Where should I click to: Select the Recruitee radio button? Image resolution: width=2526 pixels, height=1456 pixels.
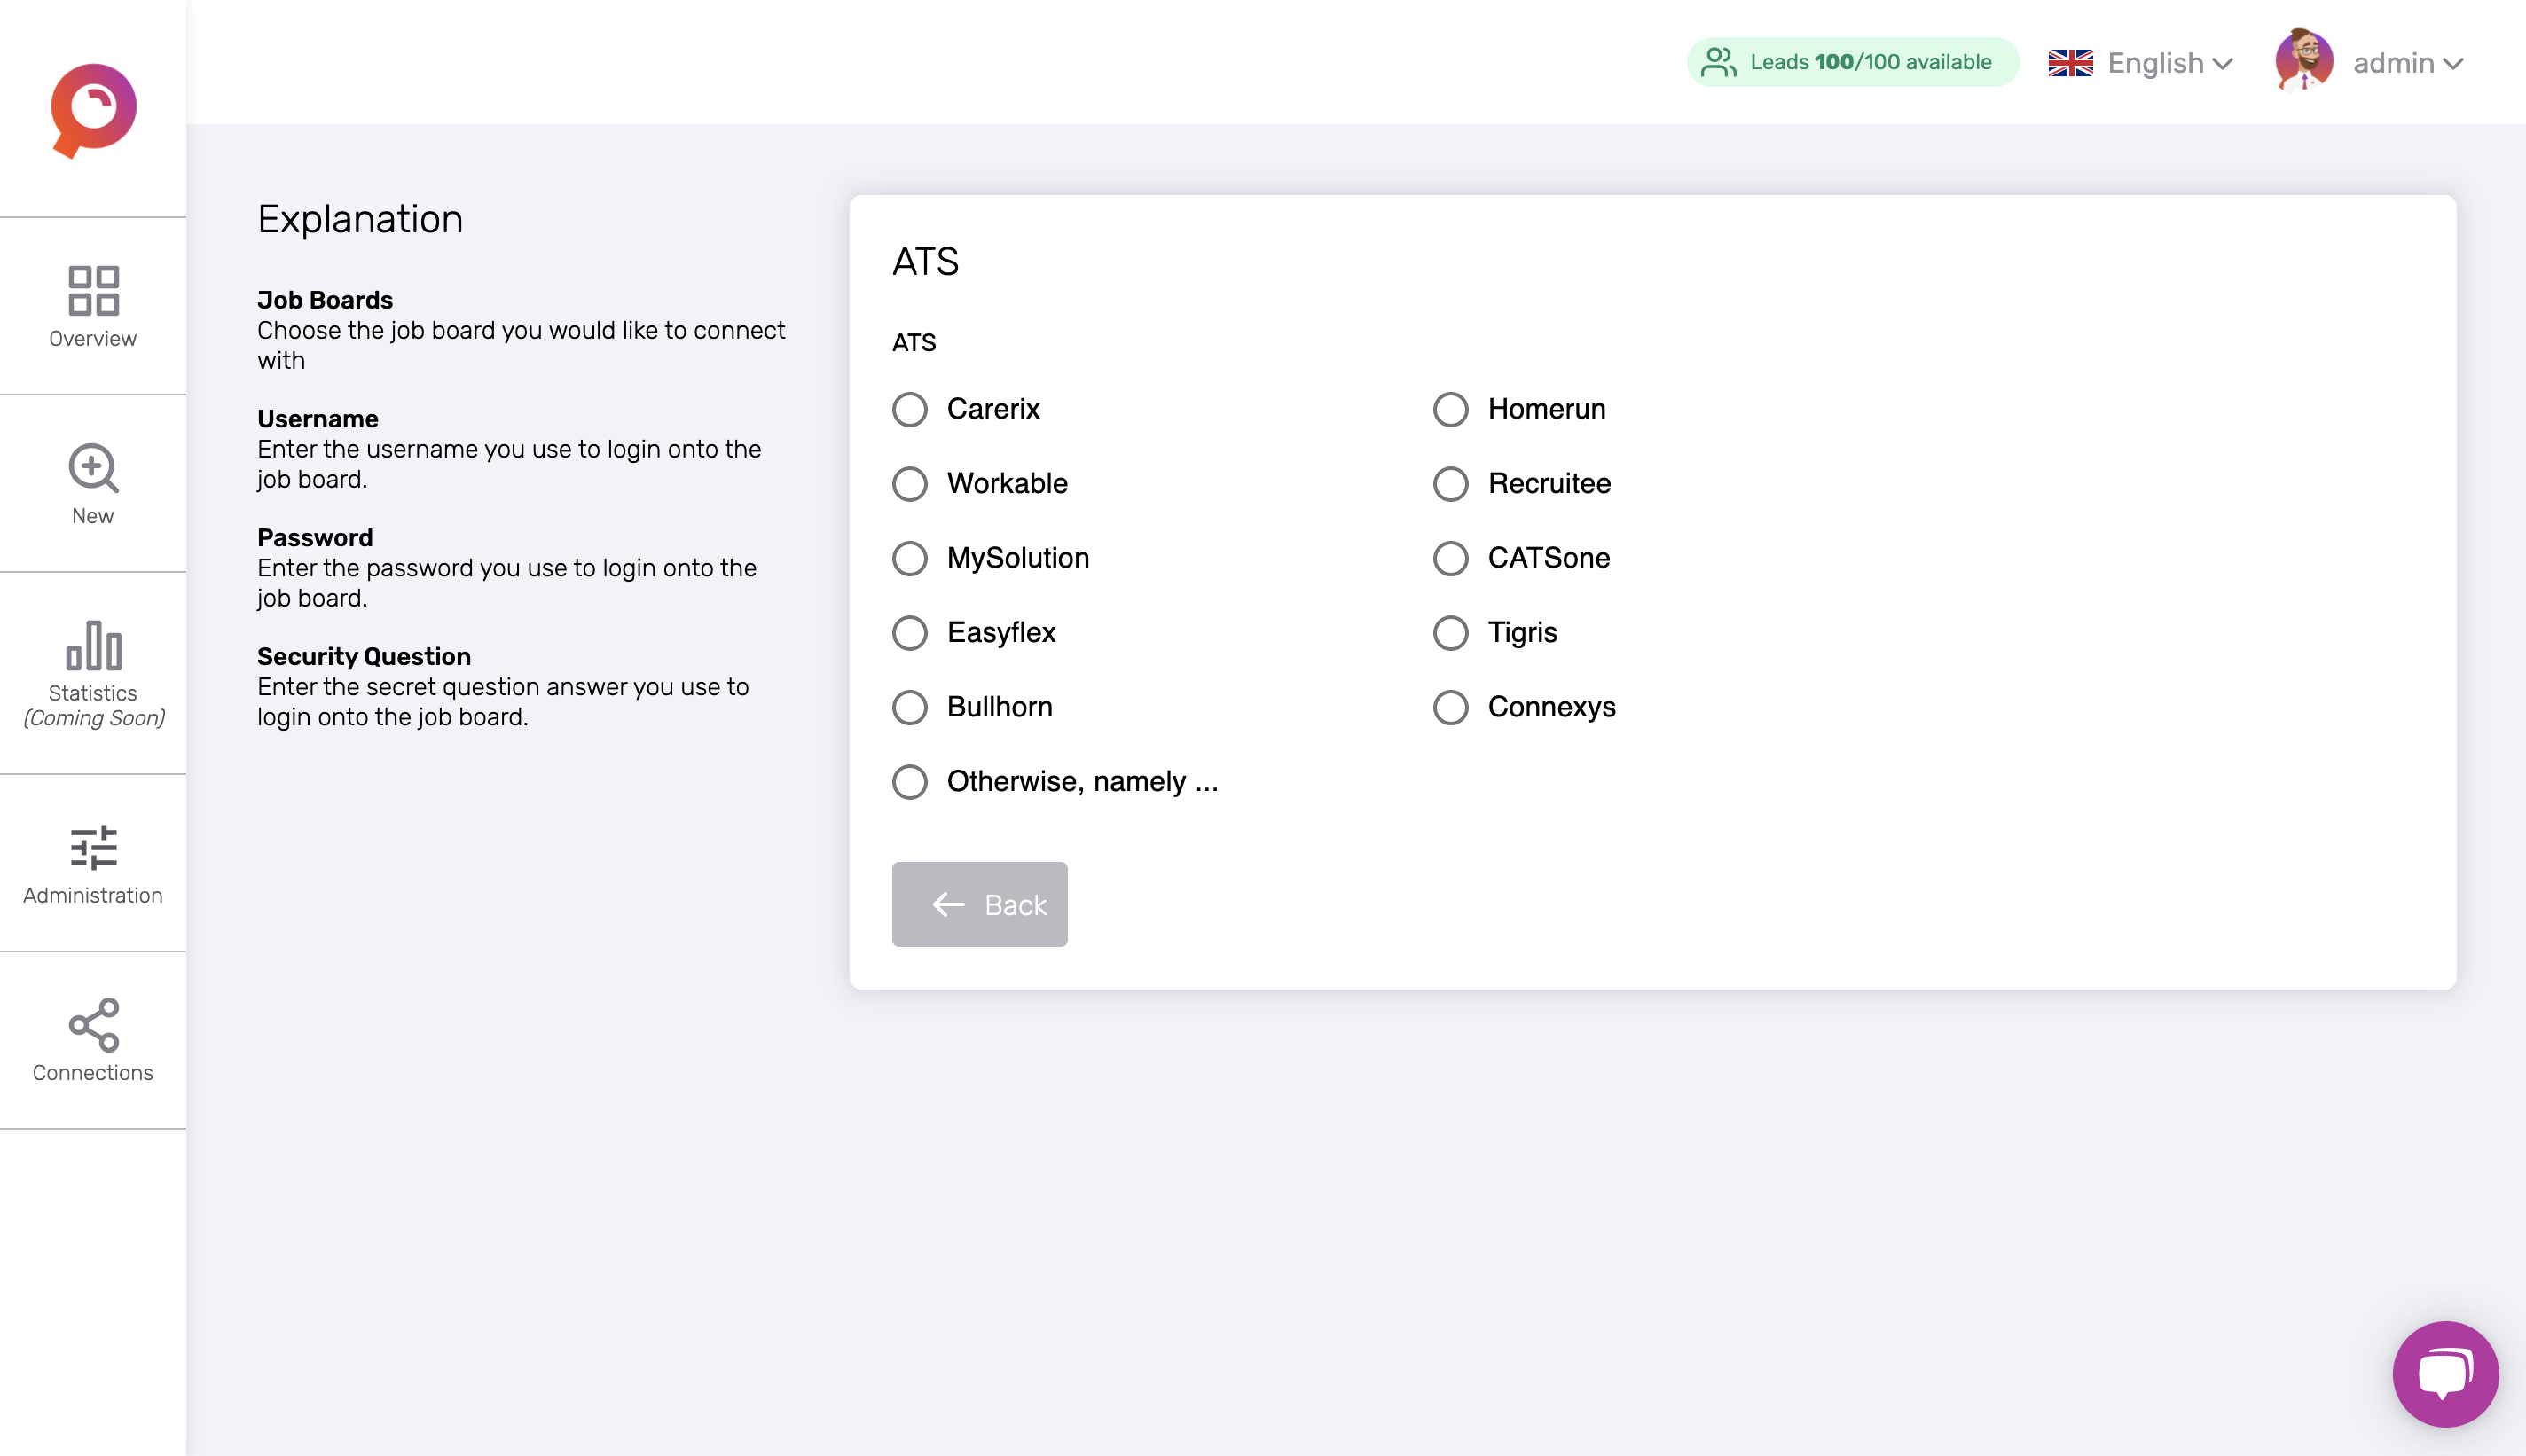pos(1450,484)
